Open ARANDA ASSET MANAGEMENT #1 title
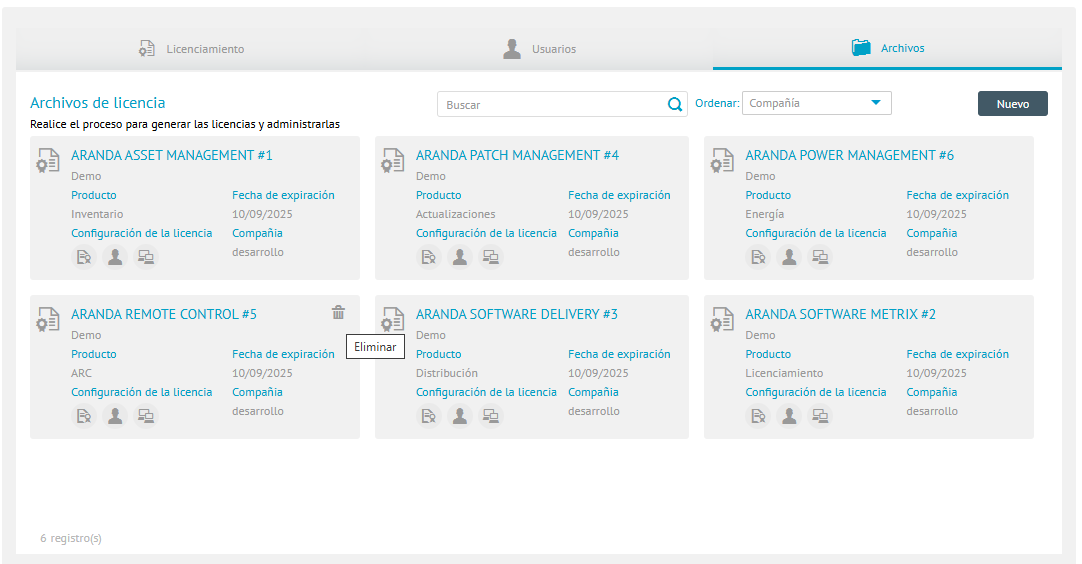This screenshot has height=564, width=1082. [x=172, y=155]
